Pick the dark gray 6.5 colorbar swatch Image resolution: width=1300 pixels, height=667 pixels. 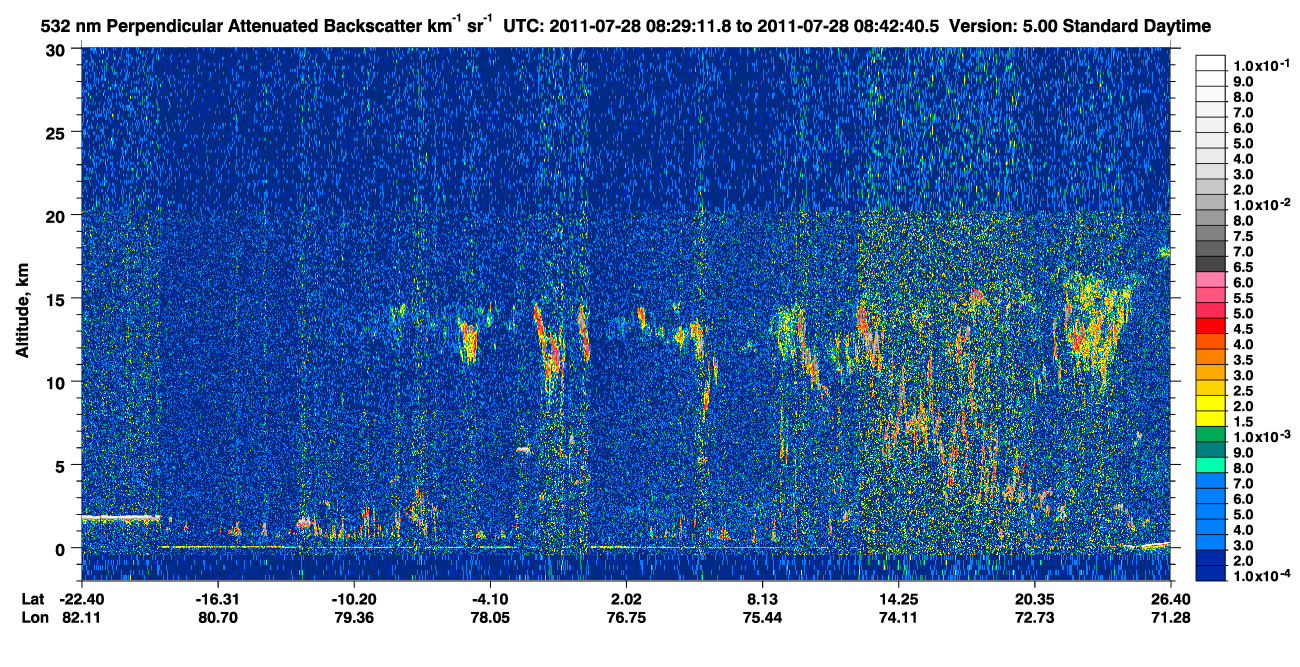pyautogui.click(x=1210, y=266)
